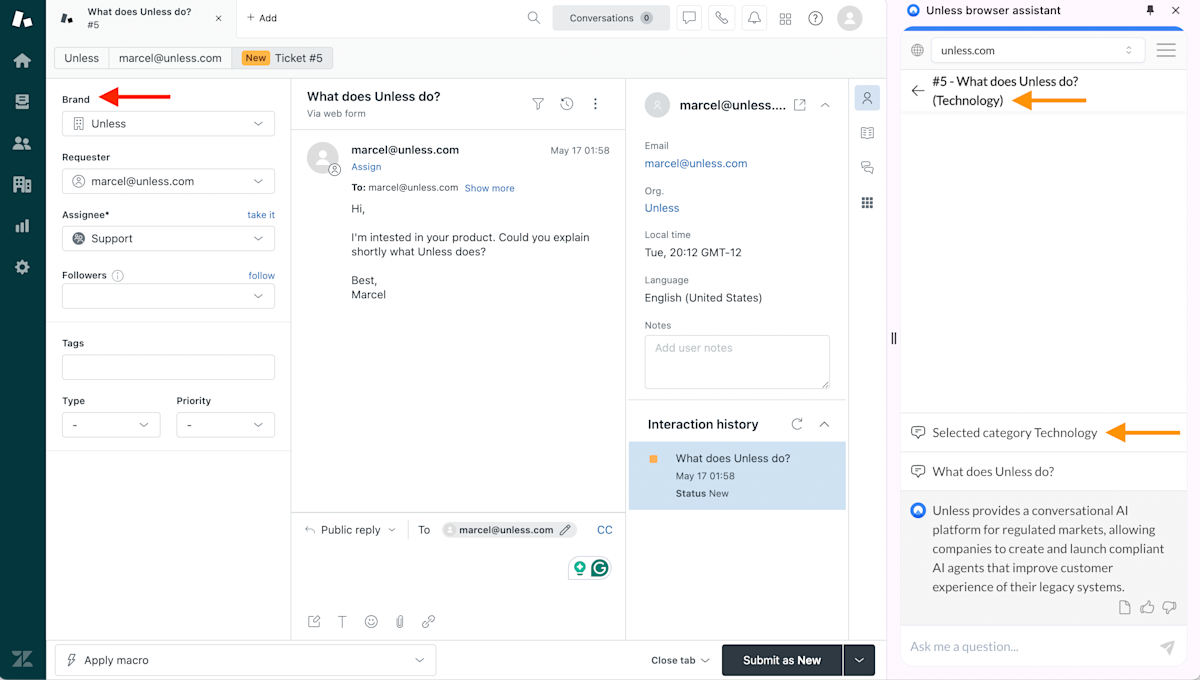The height and width of the screenshot is (680, 1200).
Task: Click the Zendesk logo at sidebar bottom
Action: tap(22, 658)
